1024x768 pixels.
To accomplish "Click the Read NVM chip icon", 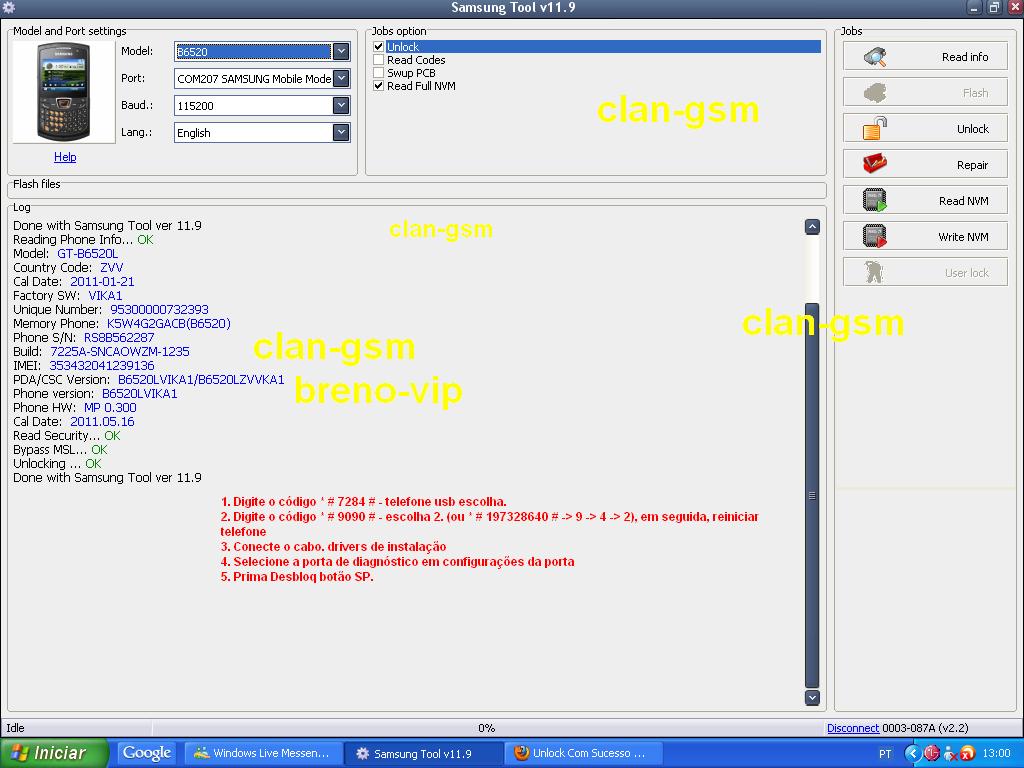I will (874, 200).
